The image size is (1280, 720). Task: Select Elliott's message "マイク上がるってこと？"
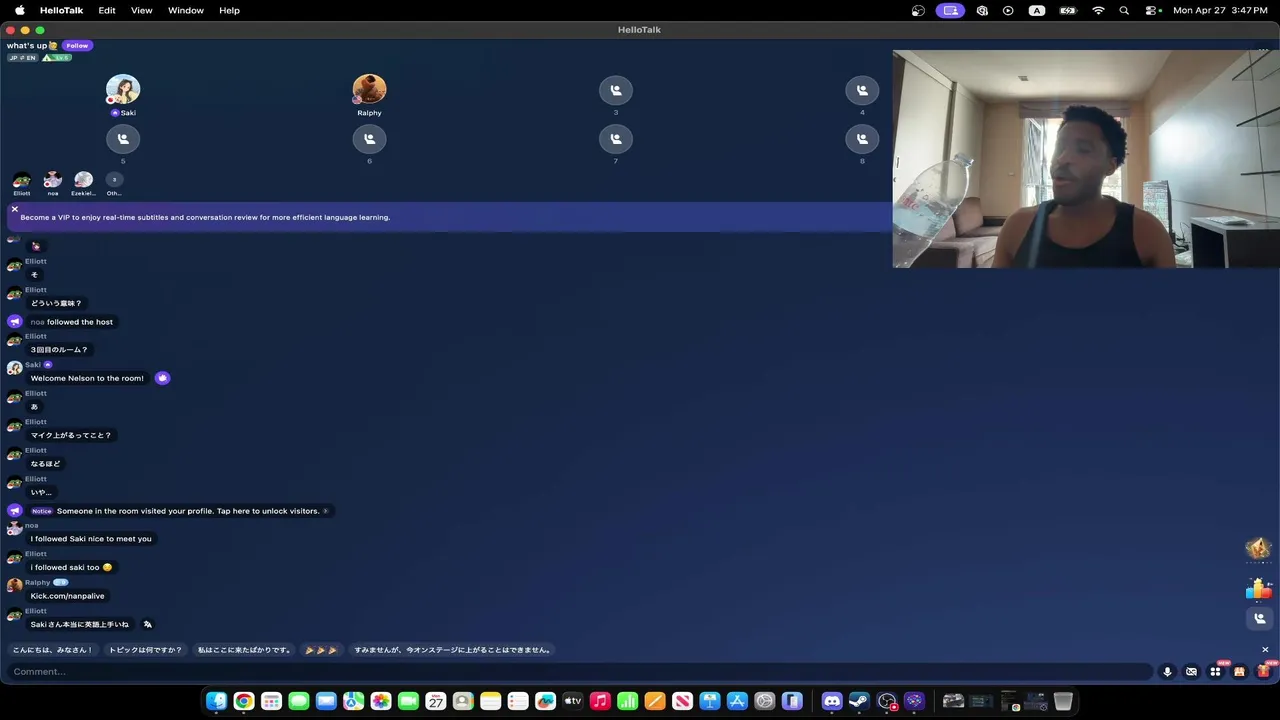click(x=71, y=435)
